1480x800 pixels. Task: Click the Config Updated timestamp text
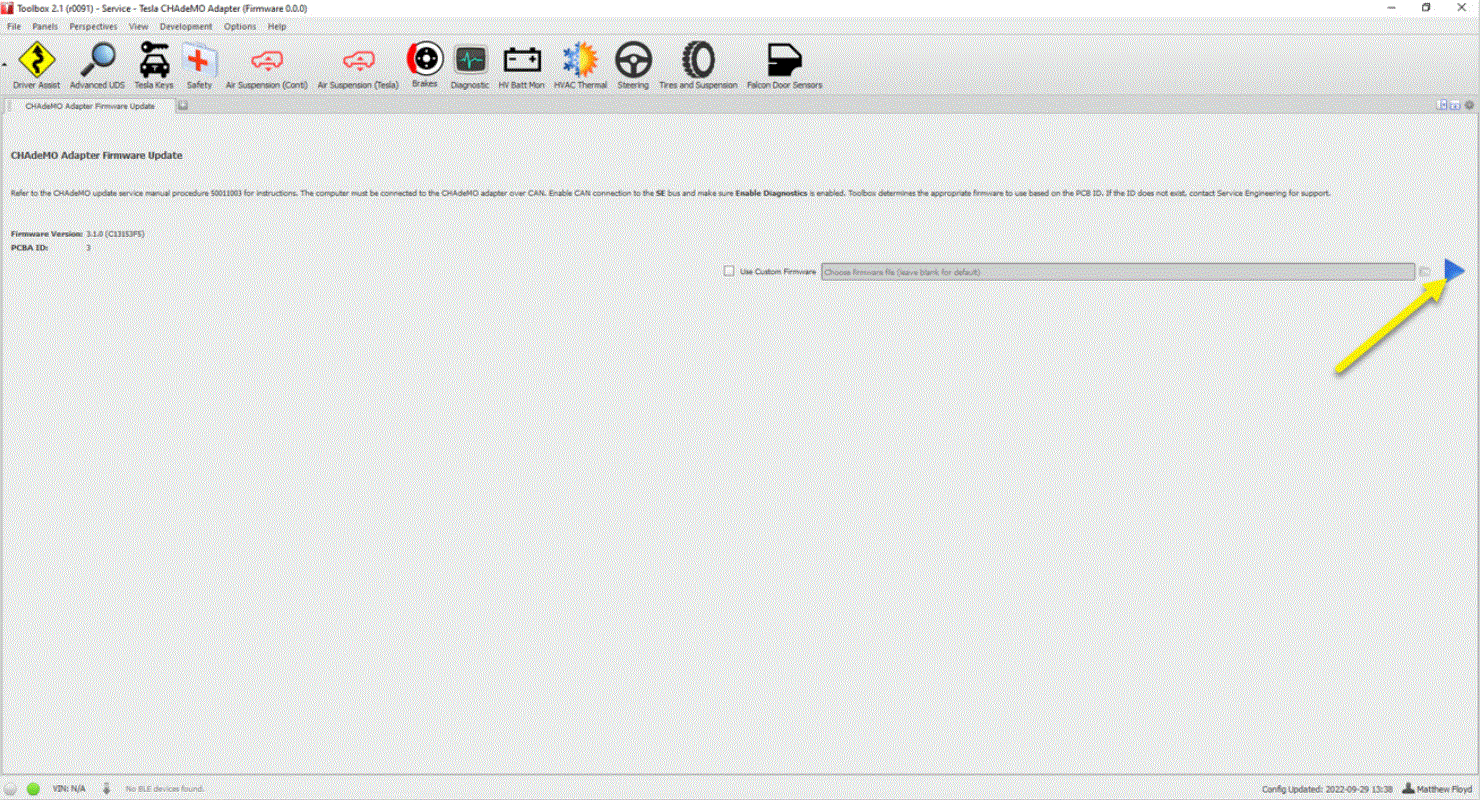pos(1327,789)
